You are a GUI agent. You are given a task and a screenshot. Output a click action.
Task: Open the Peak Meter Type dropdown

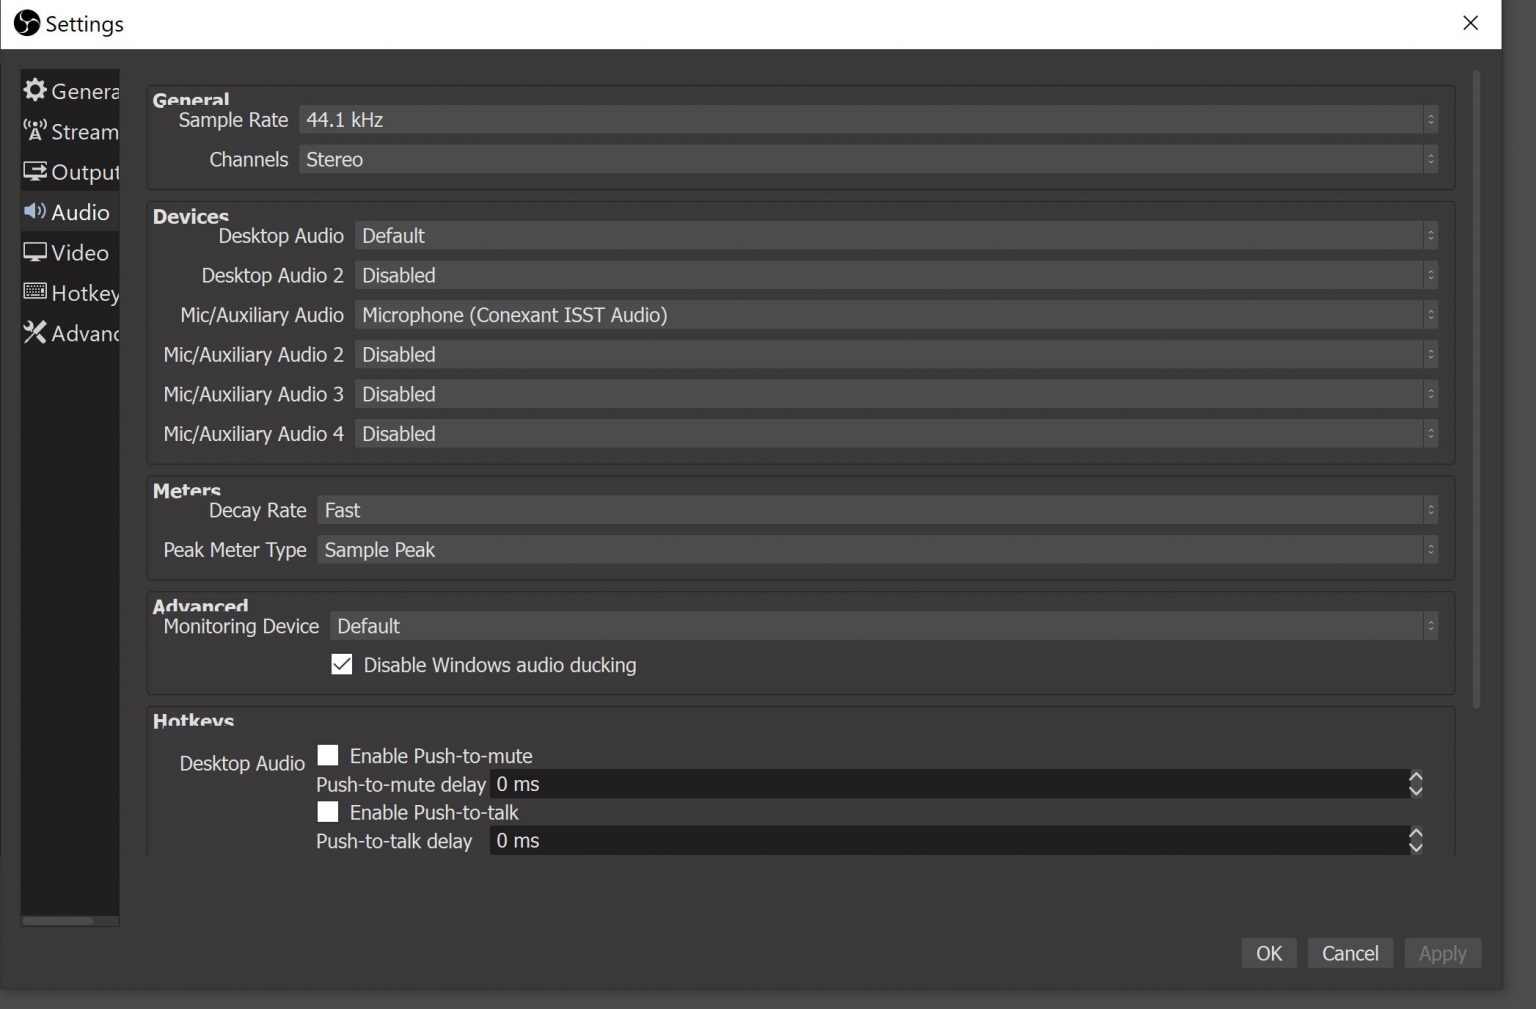coord(876,550)
